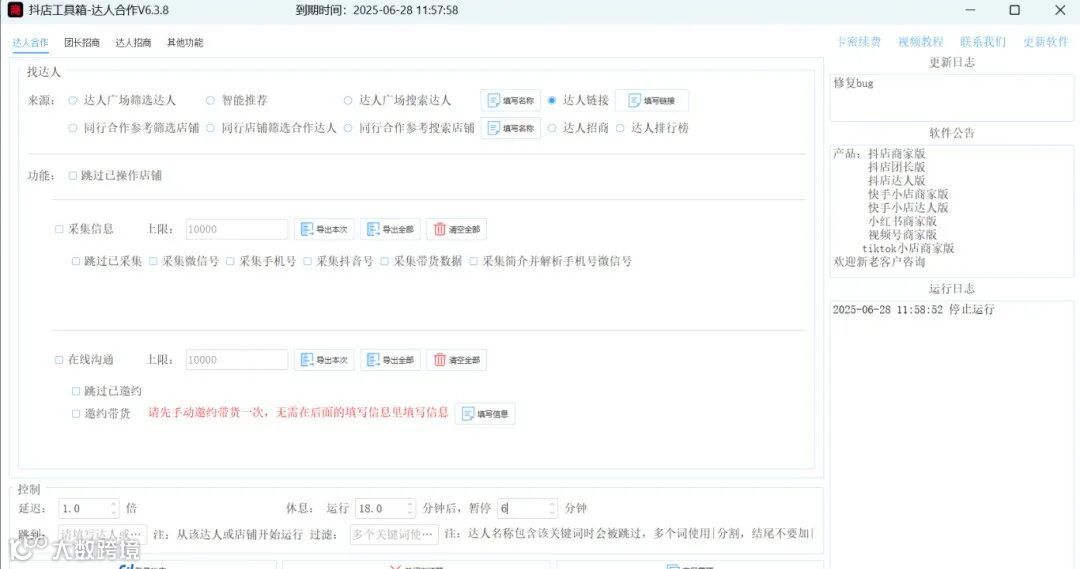Switch to the 达人招商 tab
Image resolution: width=1080 pixels, height=569 pixels.
pyautogui.click(x=133, y=43)
